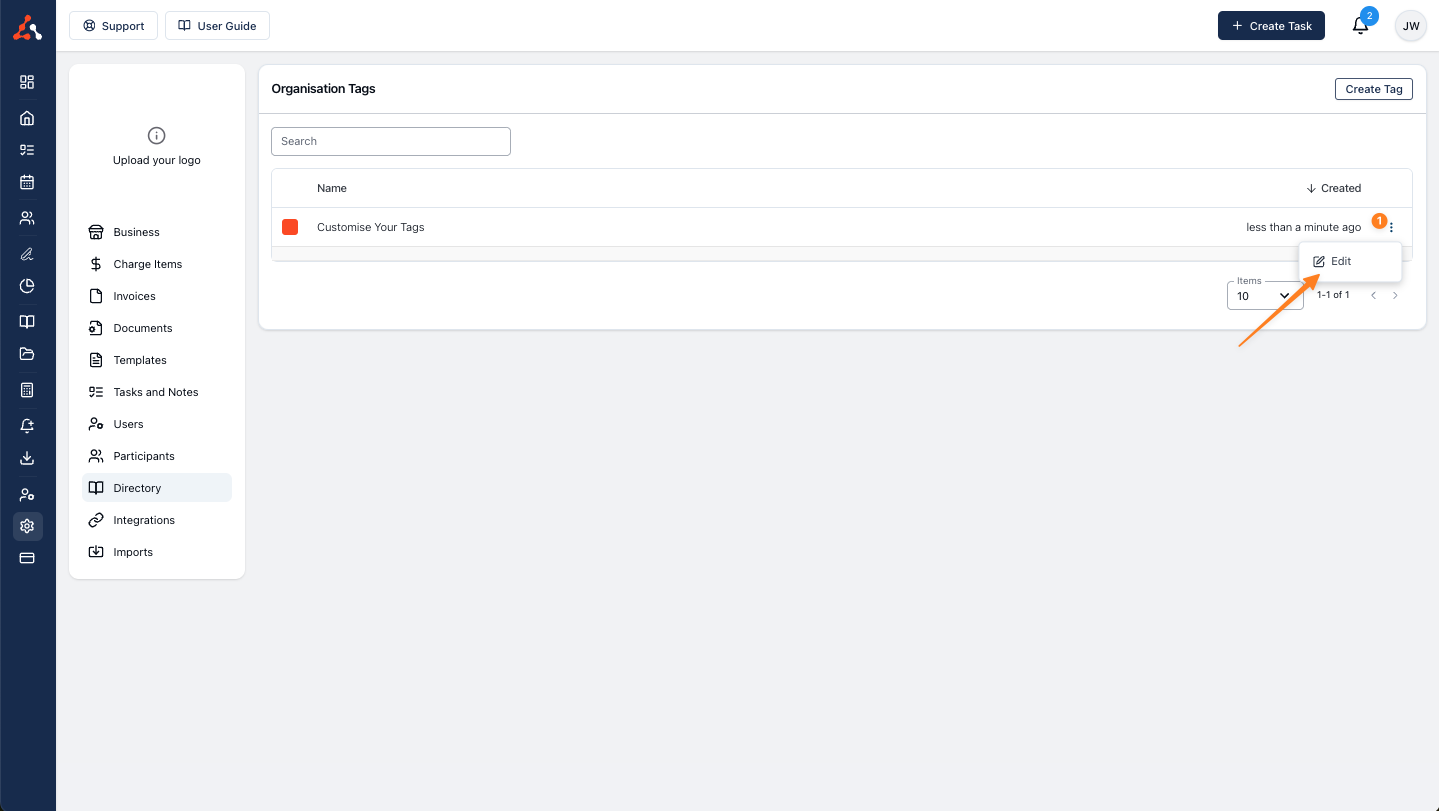
Task: Open the dashboard grid icon in sidebar
Action: click(27, 82)
